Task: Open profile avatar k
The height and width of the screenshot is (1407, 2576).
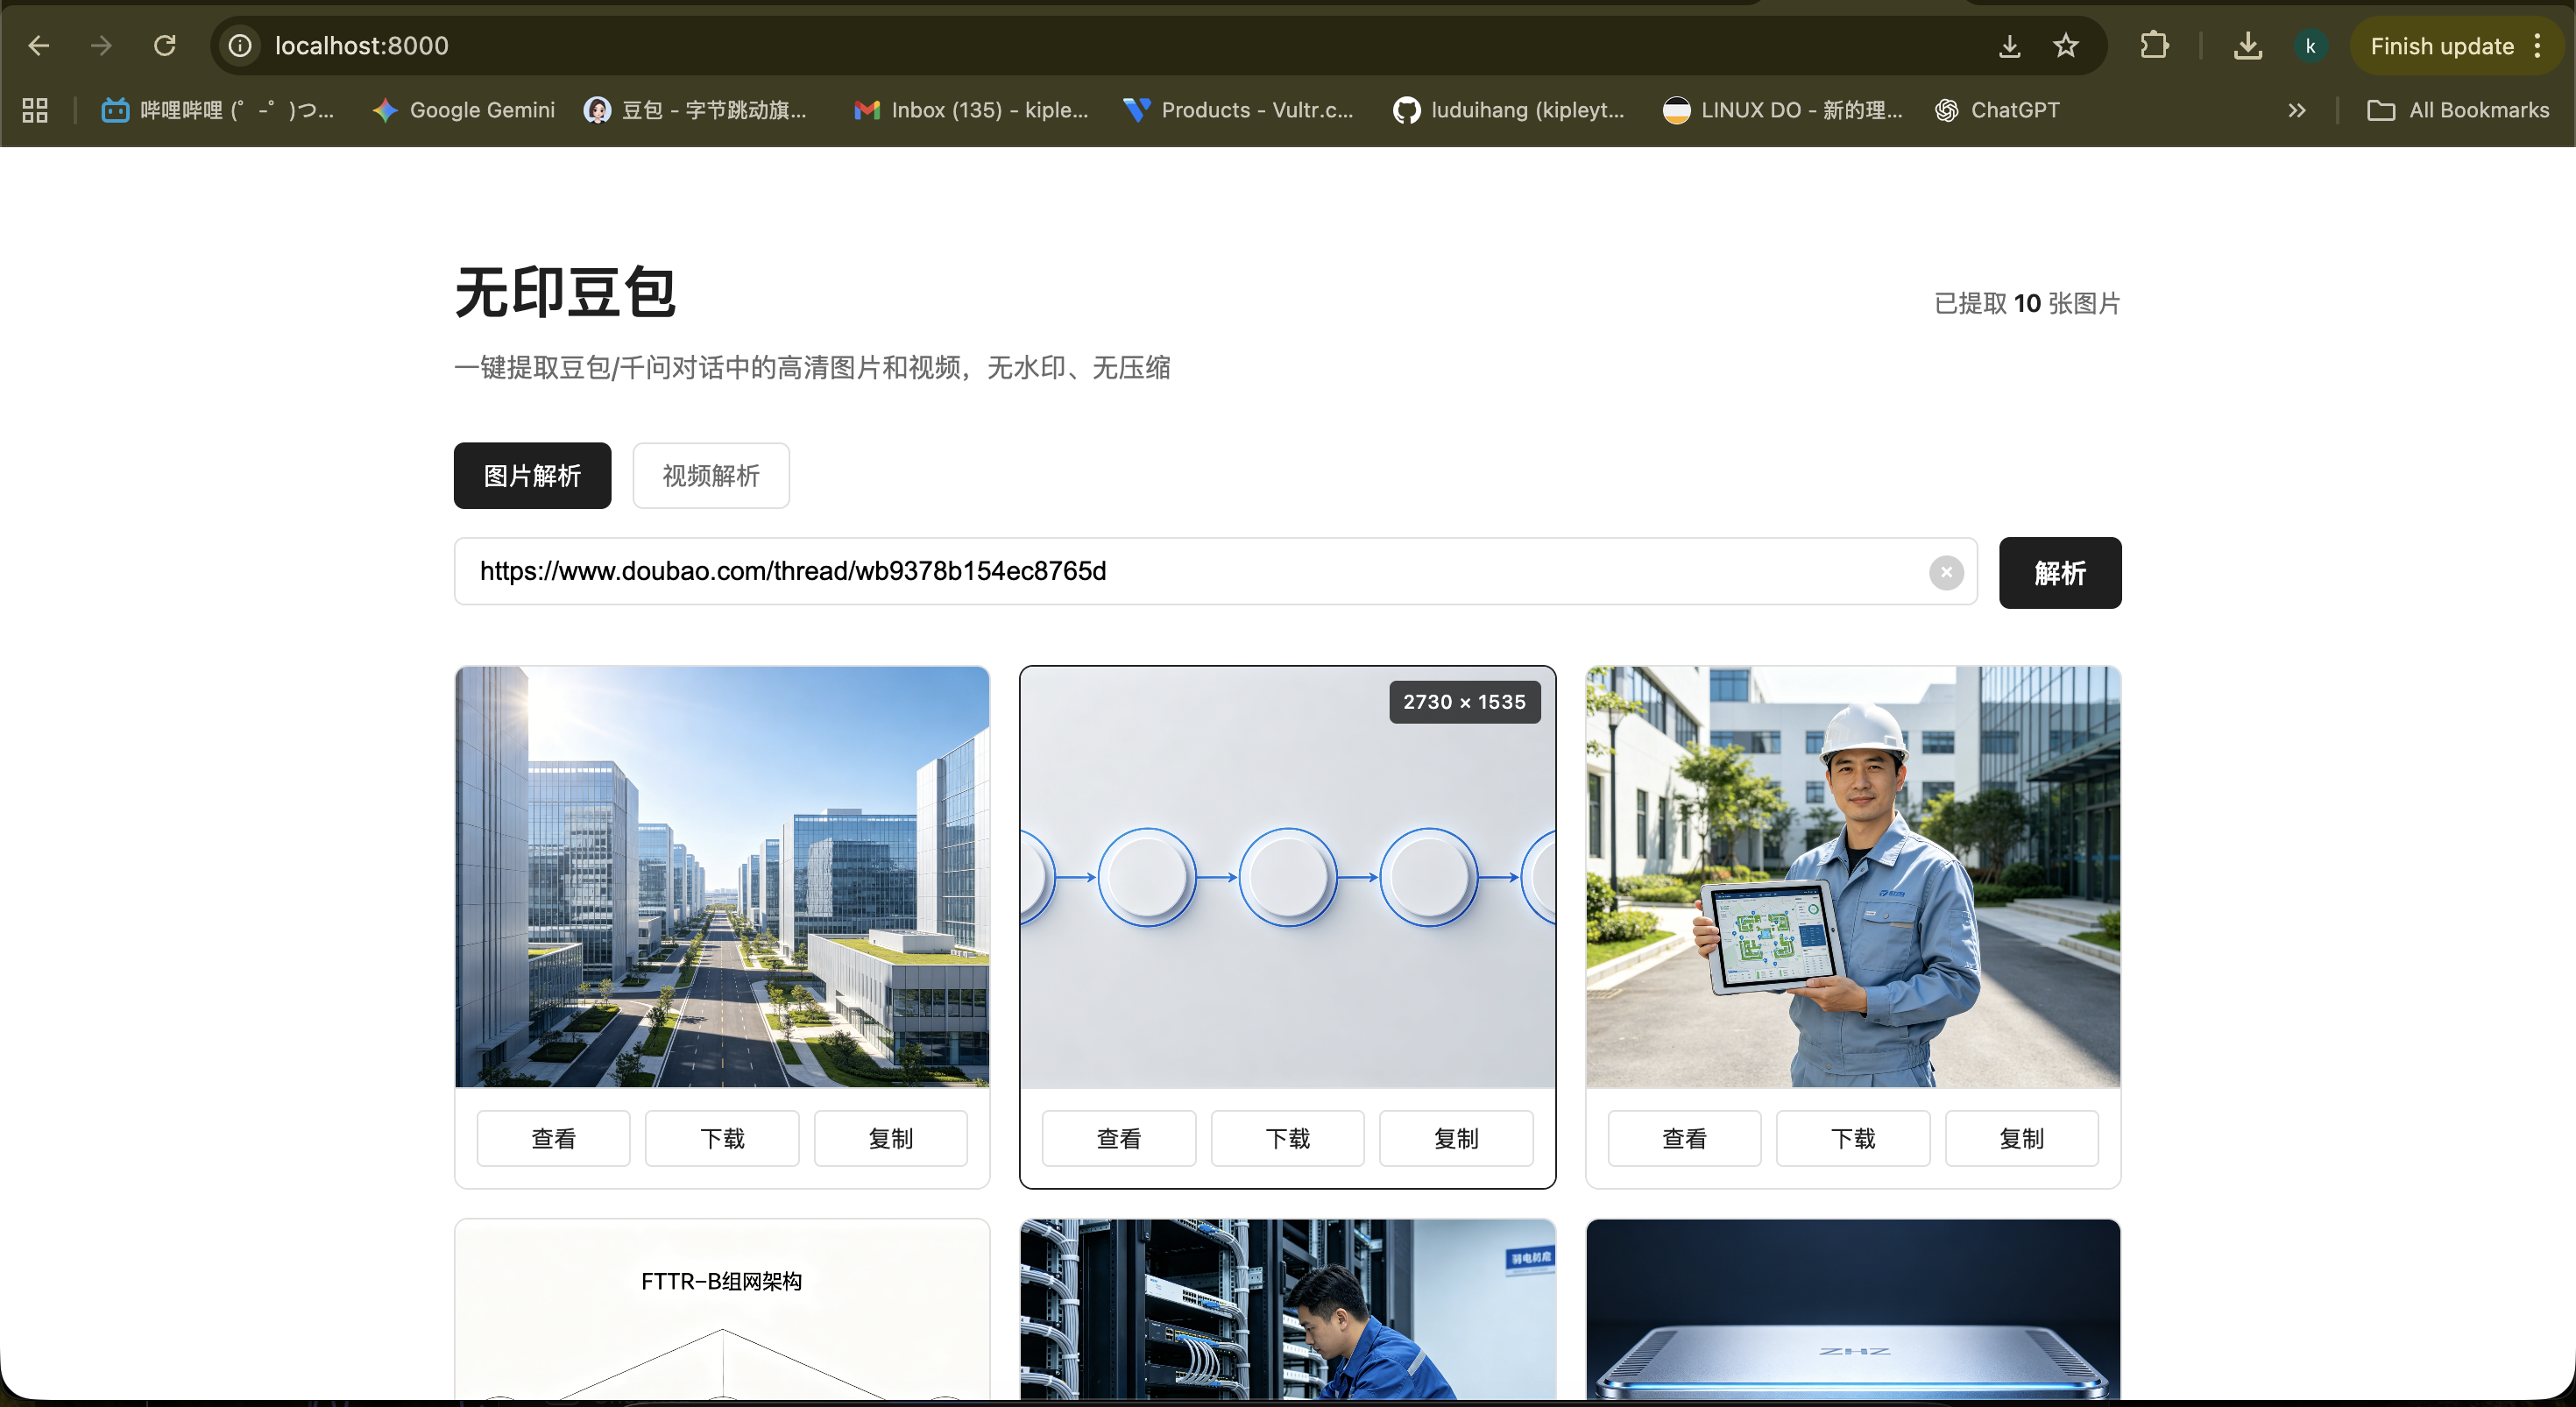Action: [2310, 46]
